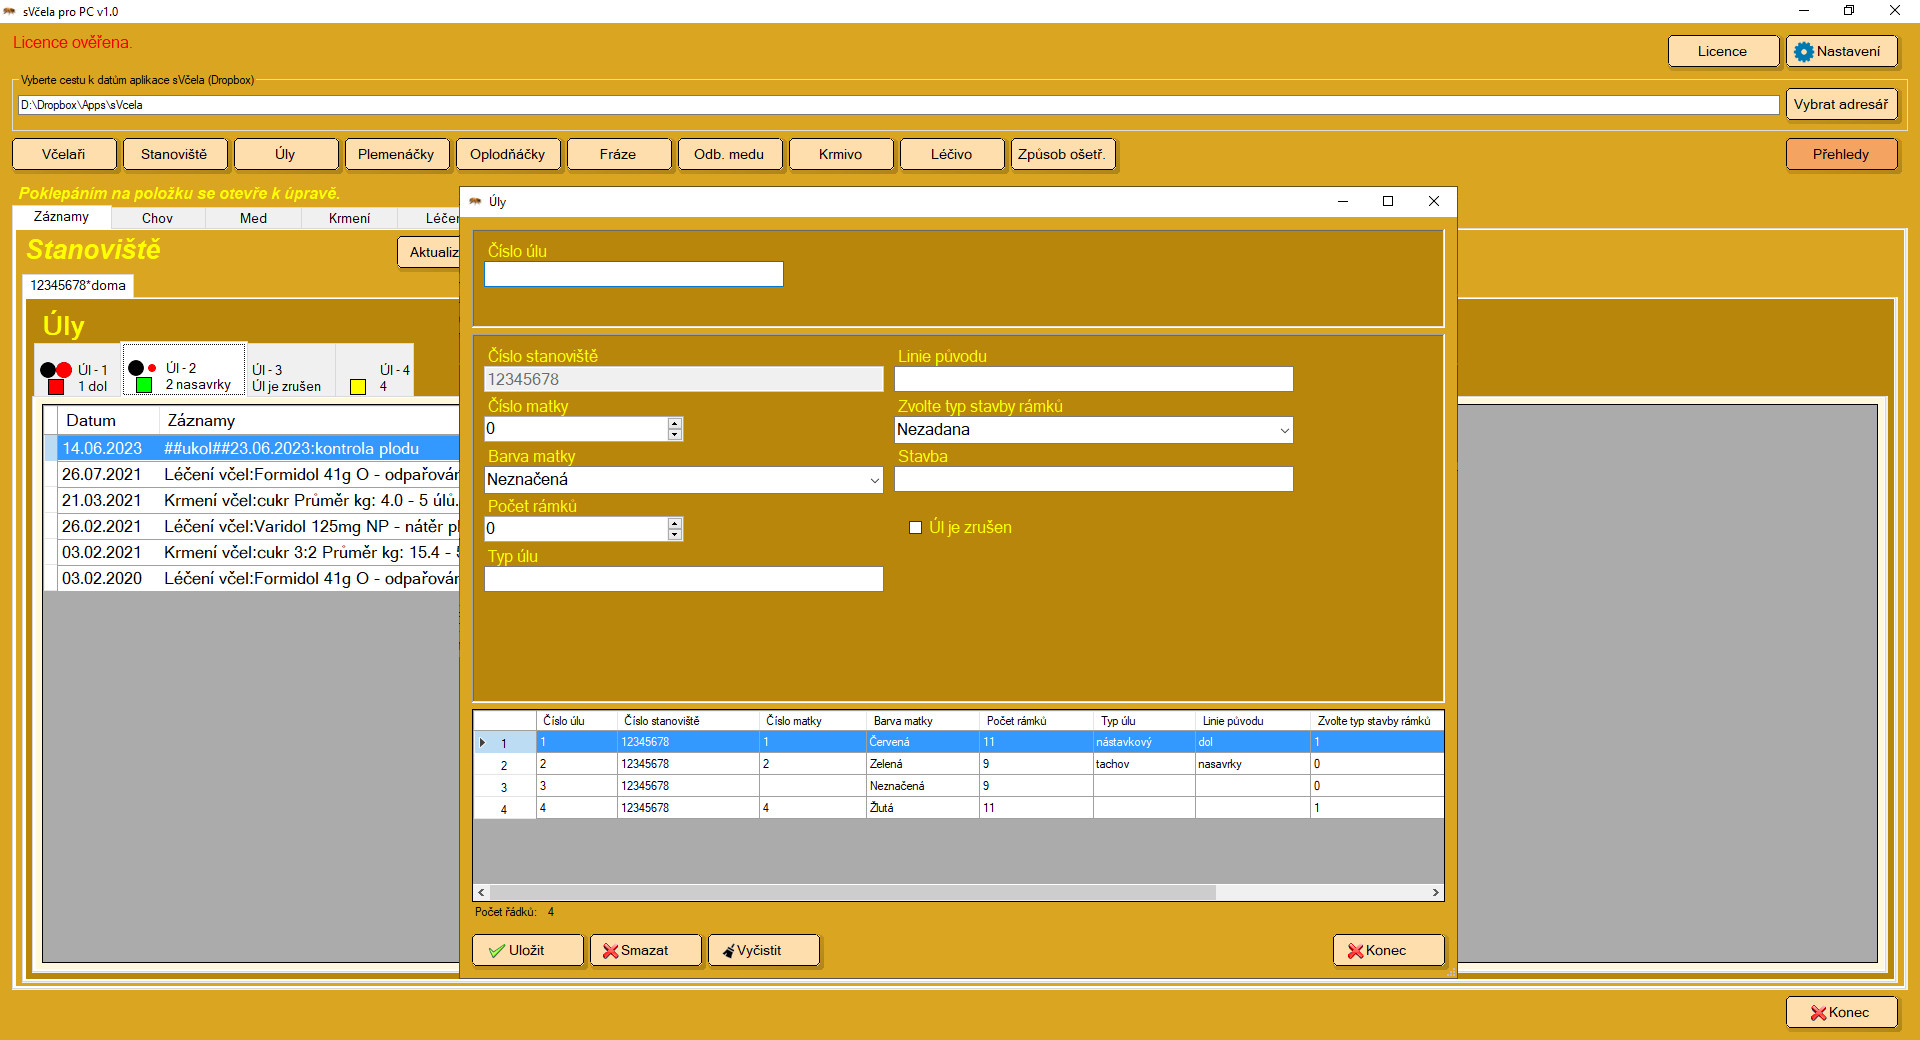
Task: Switch to the Chov tab
Action: 157,218
